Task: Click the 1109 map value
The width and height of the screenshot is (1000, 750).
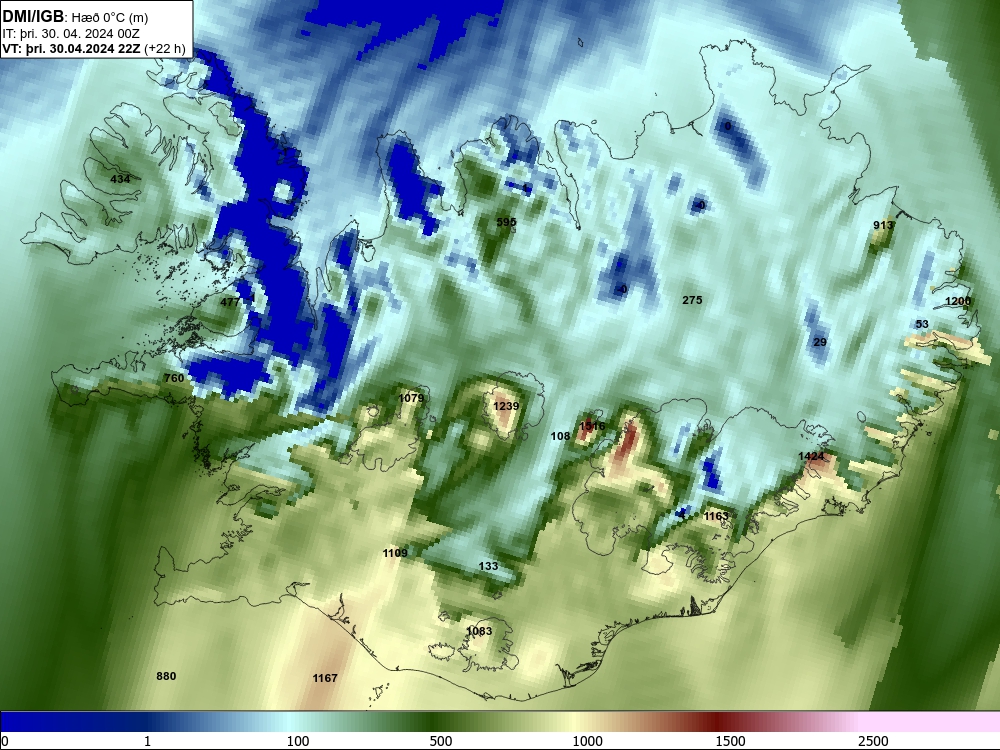Action: (395, 553)
